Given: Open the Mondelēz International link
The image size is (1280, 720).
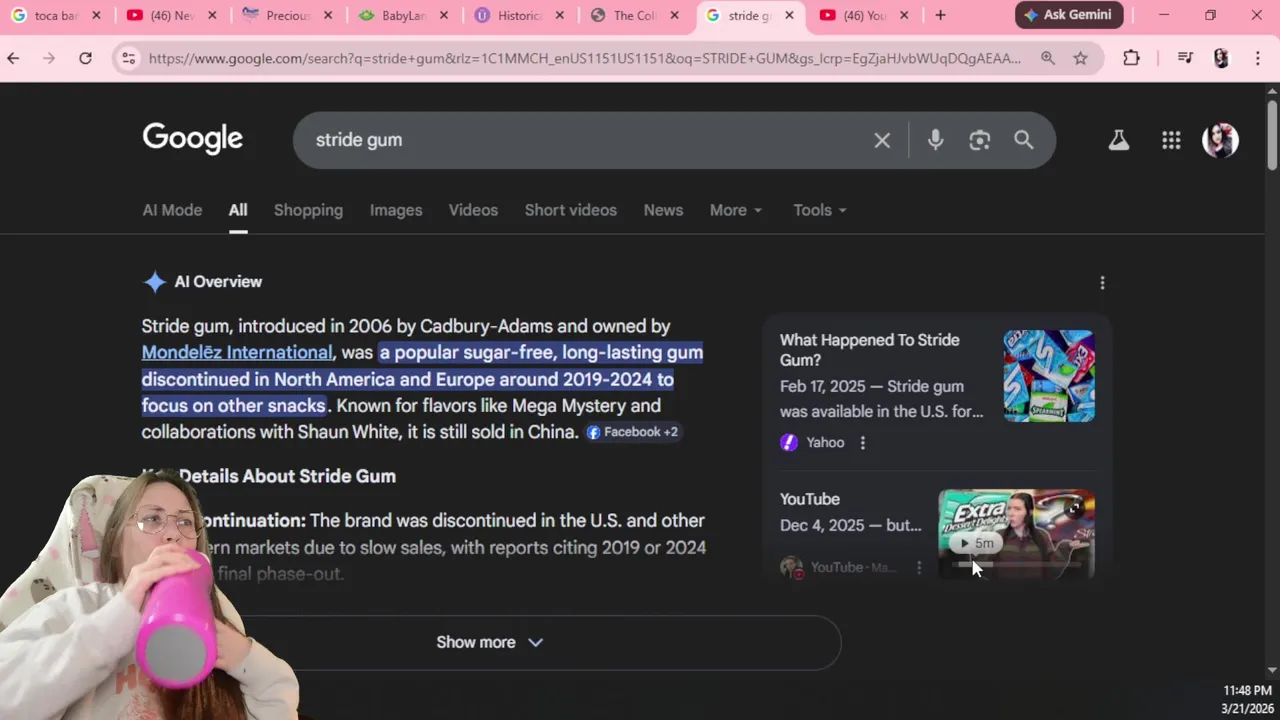Looking at the screenshot, I should (x=237, y=352).
